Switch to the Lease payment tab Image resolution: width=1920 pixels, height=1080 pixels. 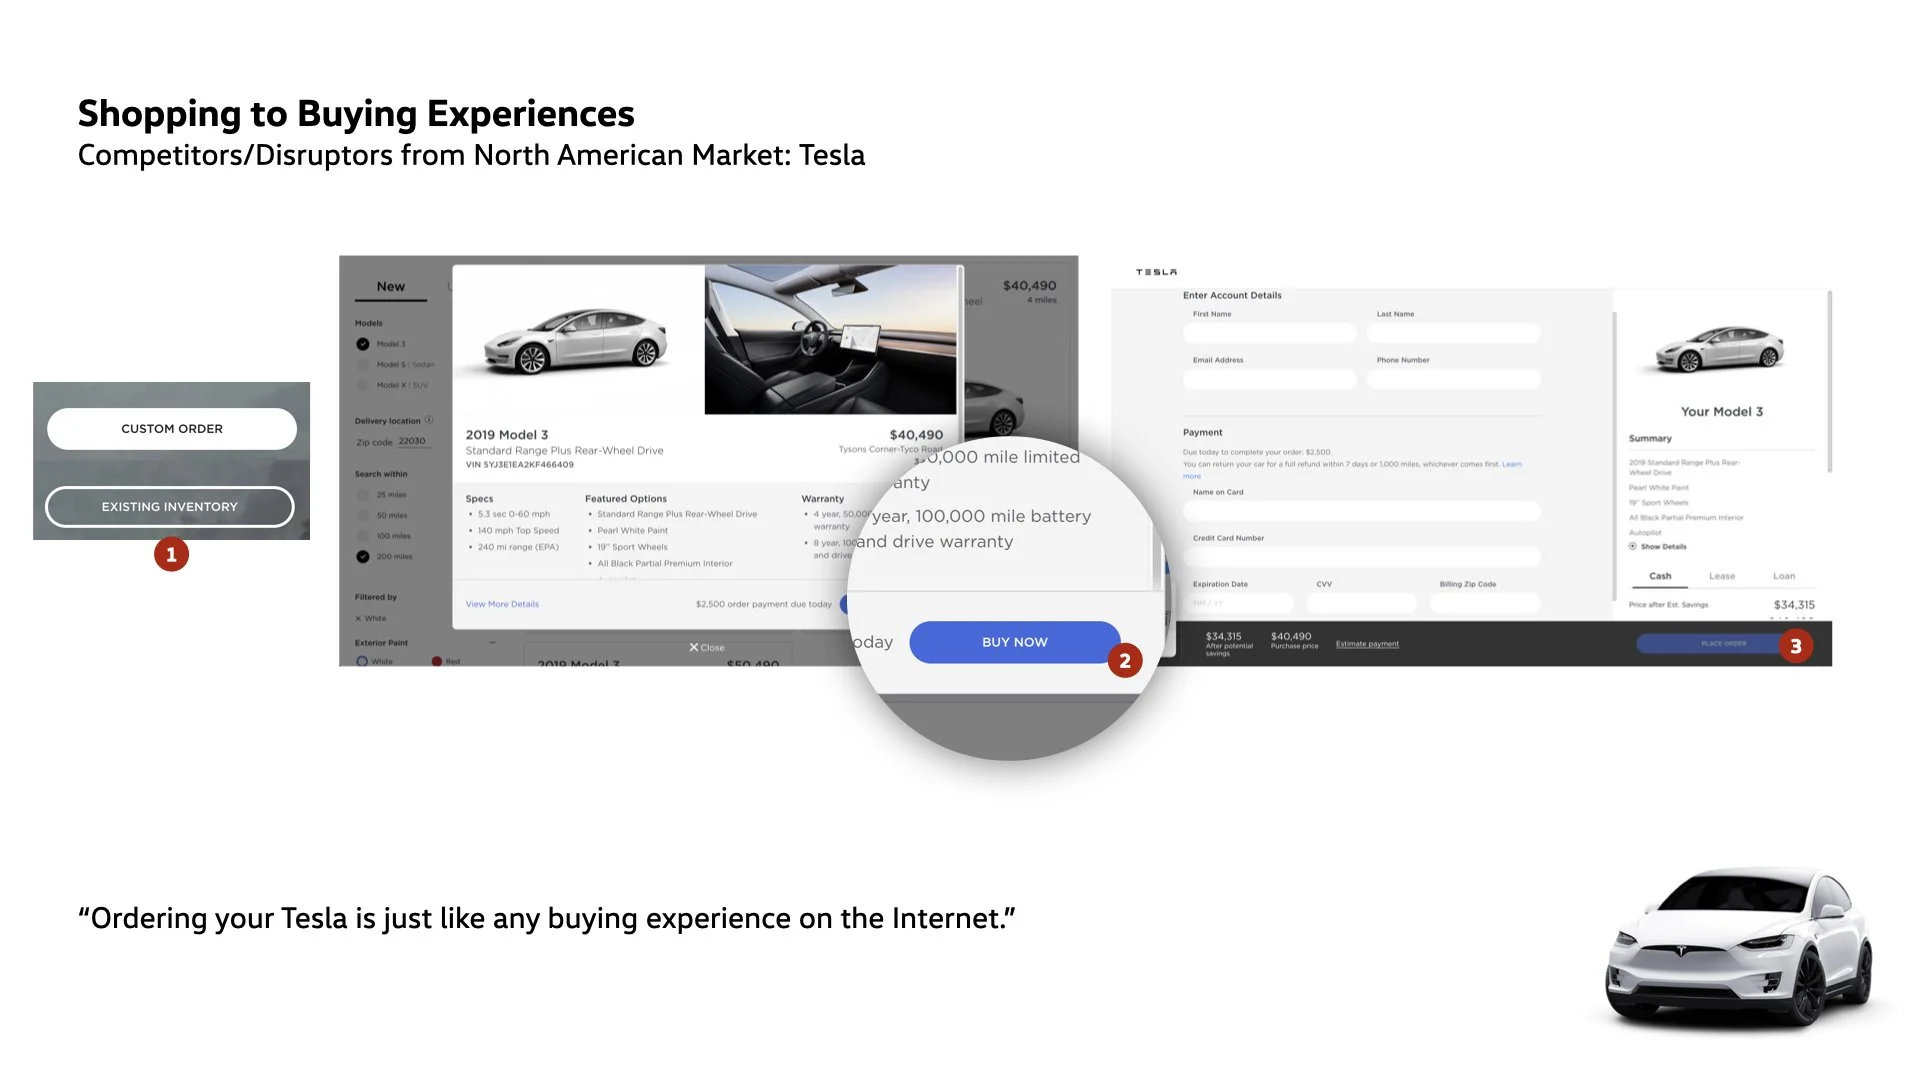[x=1722, y=576]
